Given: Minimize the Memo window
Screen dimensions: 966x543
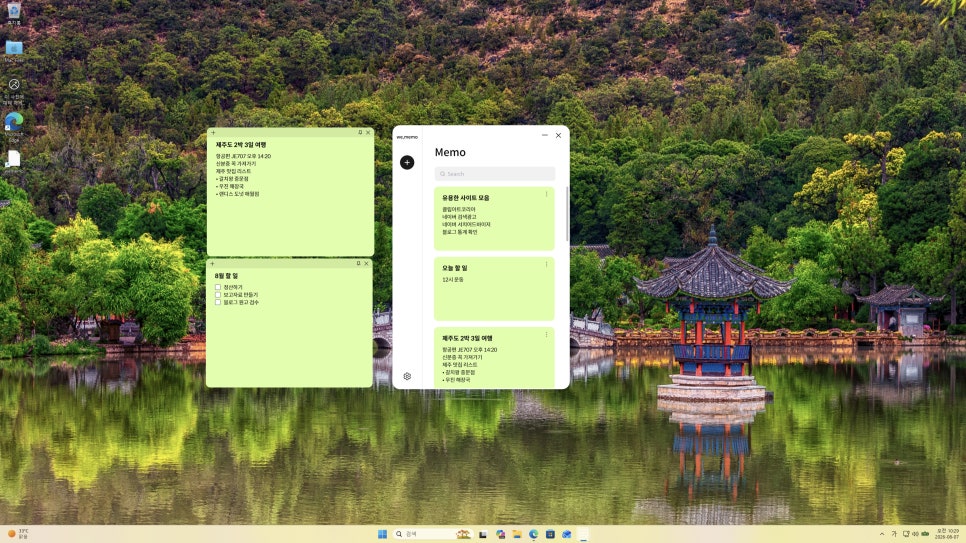Looking at the screenshot, I should [545, 135].
